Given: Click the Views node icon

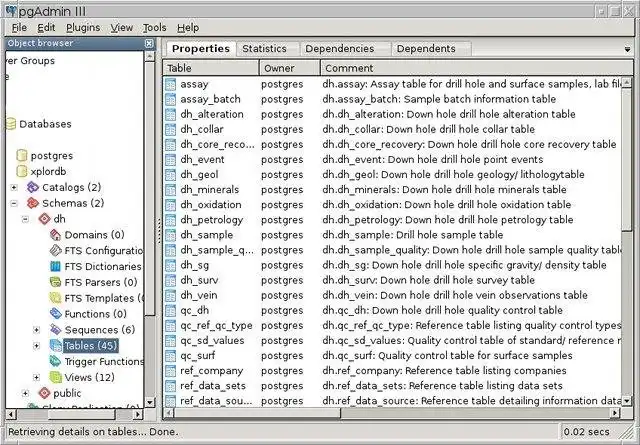Looking at the screenshot, I should (x=55, y=377).
